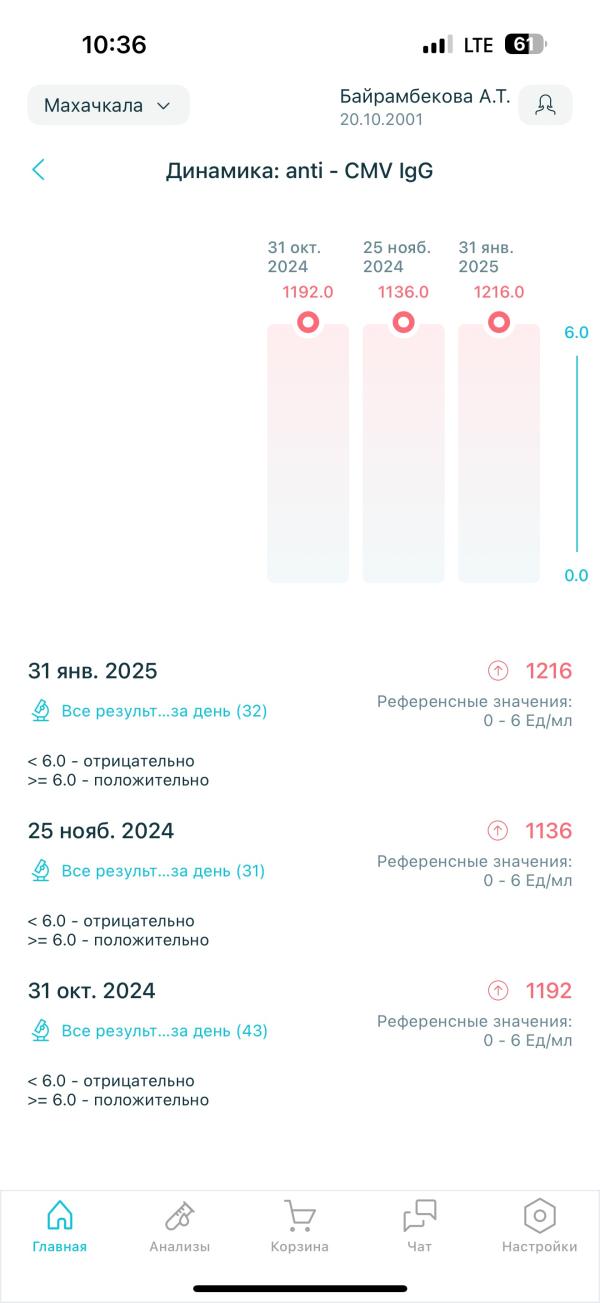Screen dimensions: 600x1303
Task: Select the 1216.0 chart point marker
Action: 499,322
